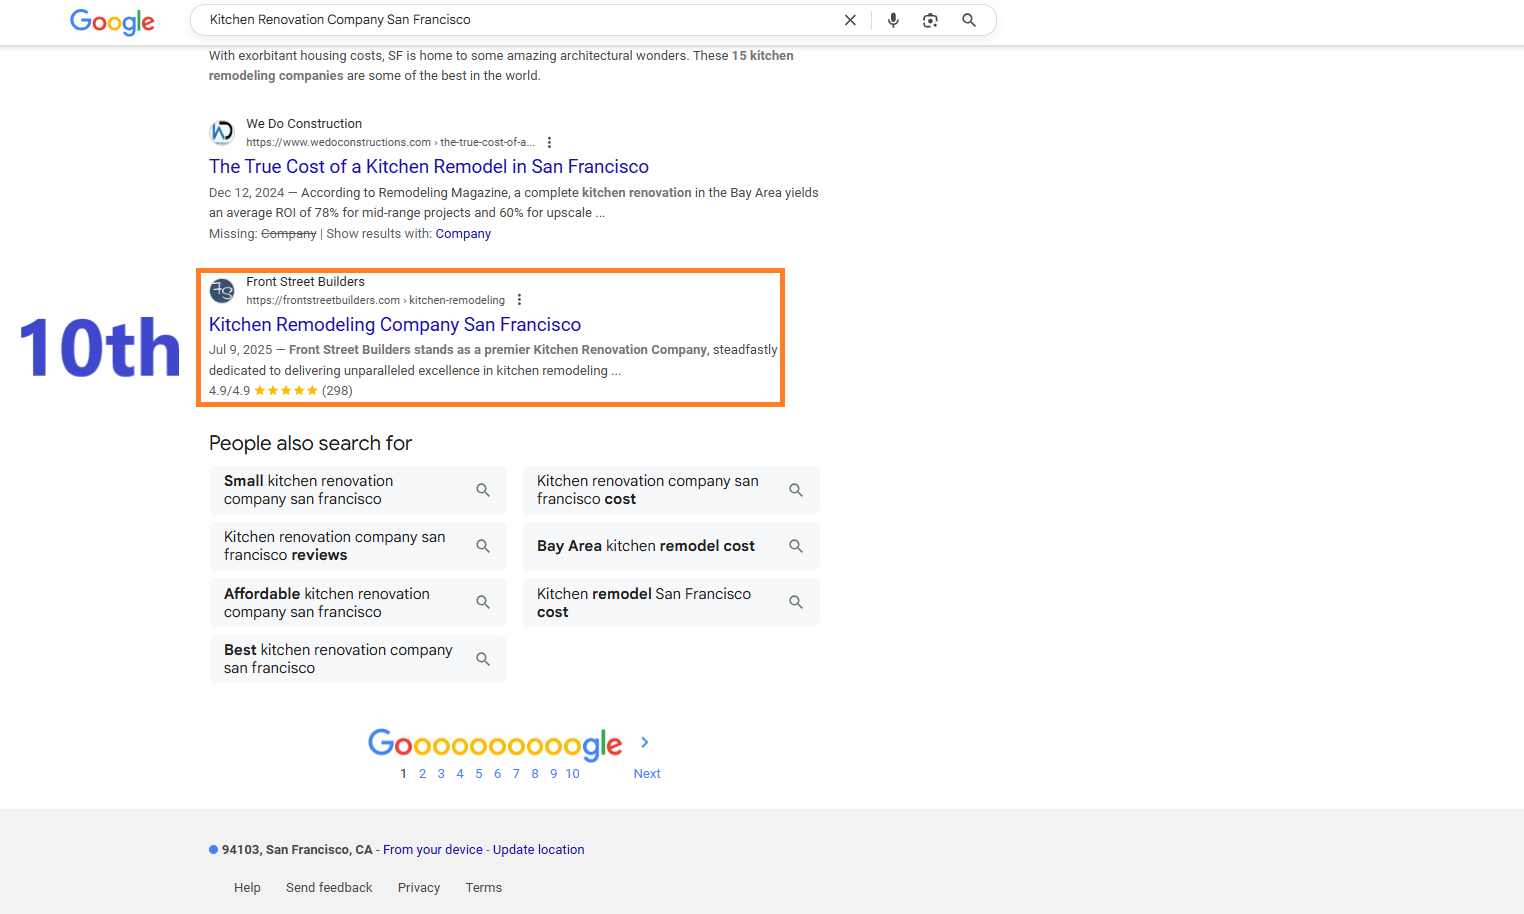Go to results page 8

coord(535,774)
